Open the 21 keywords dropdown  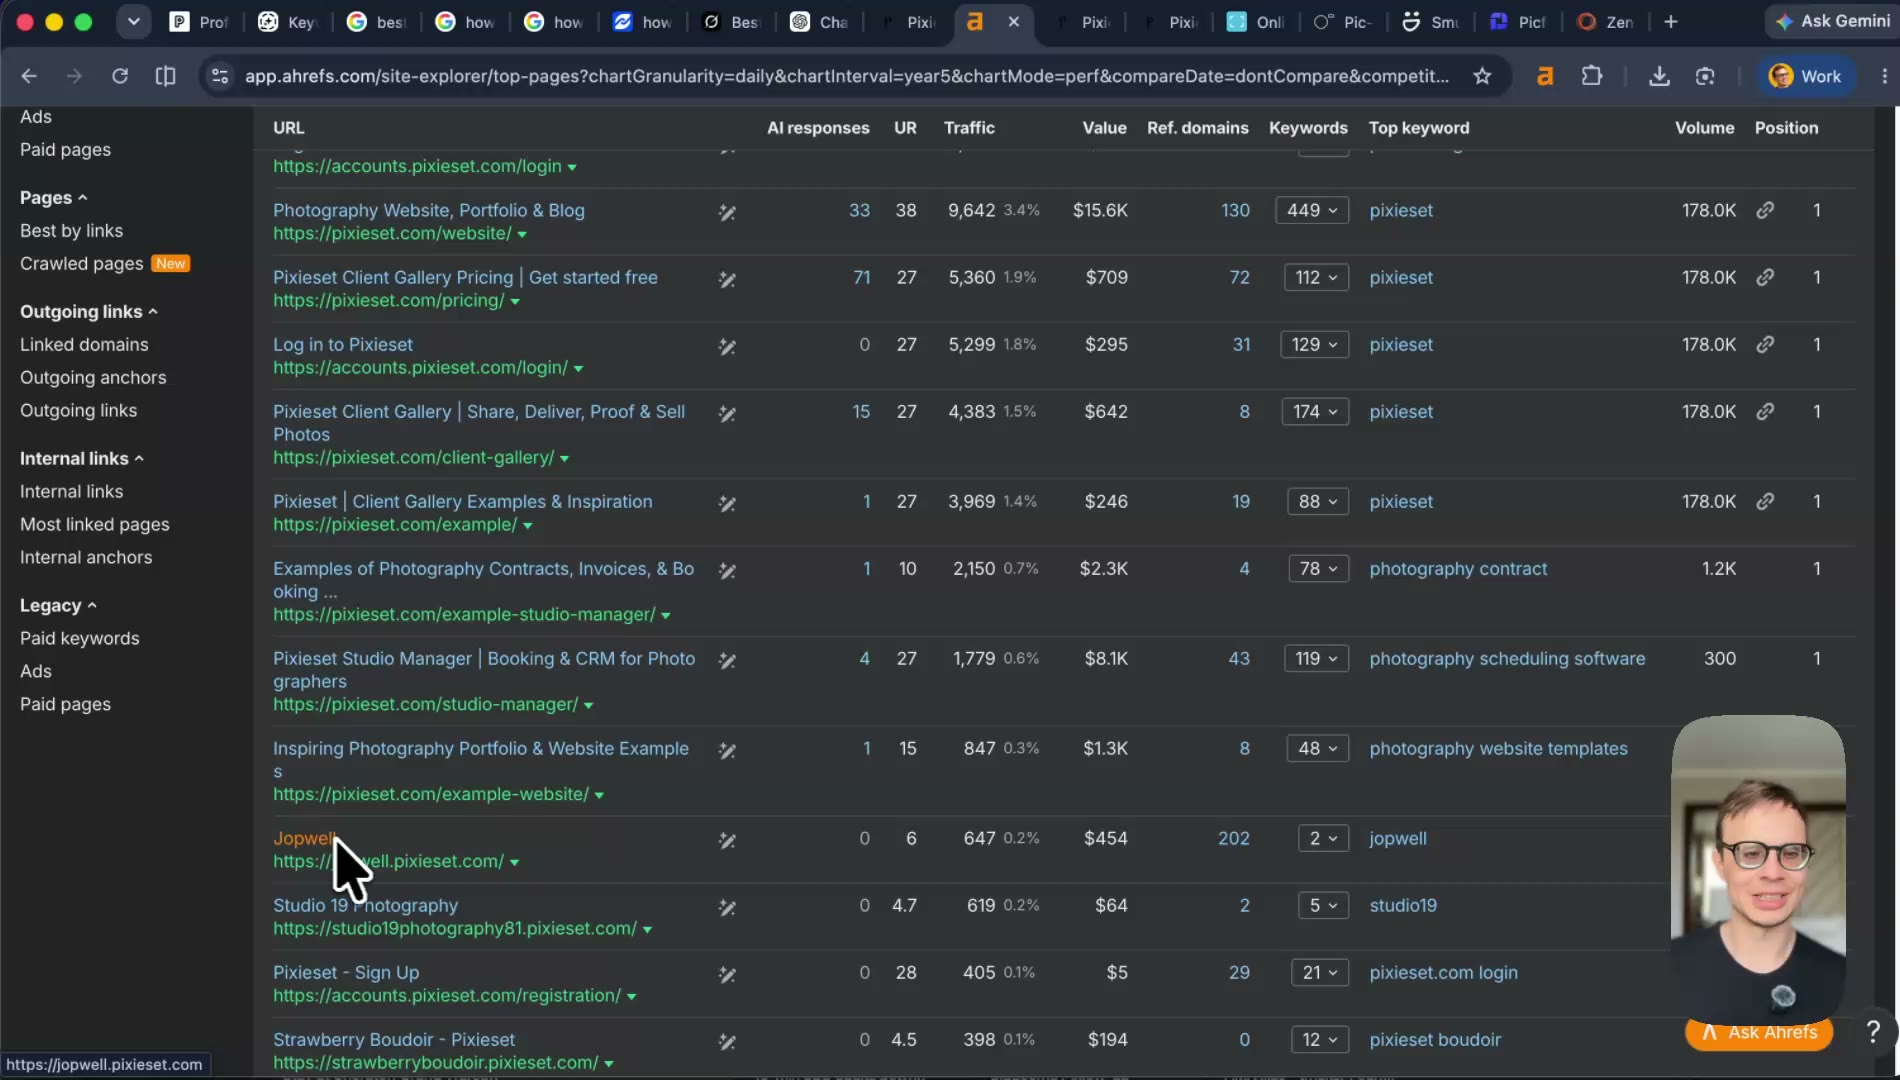coord(1319,972)
